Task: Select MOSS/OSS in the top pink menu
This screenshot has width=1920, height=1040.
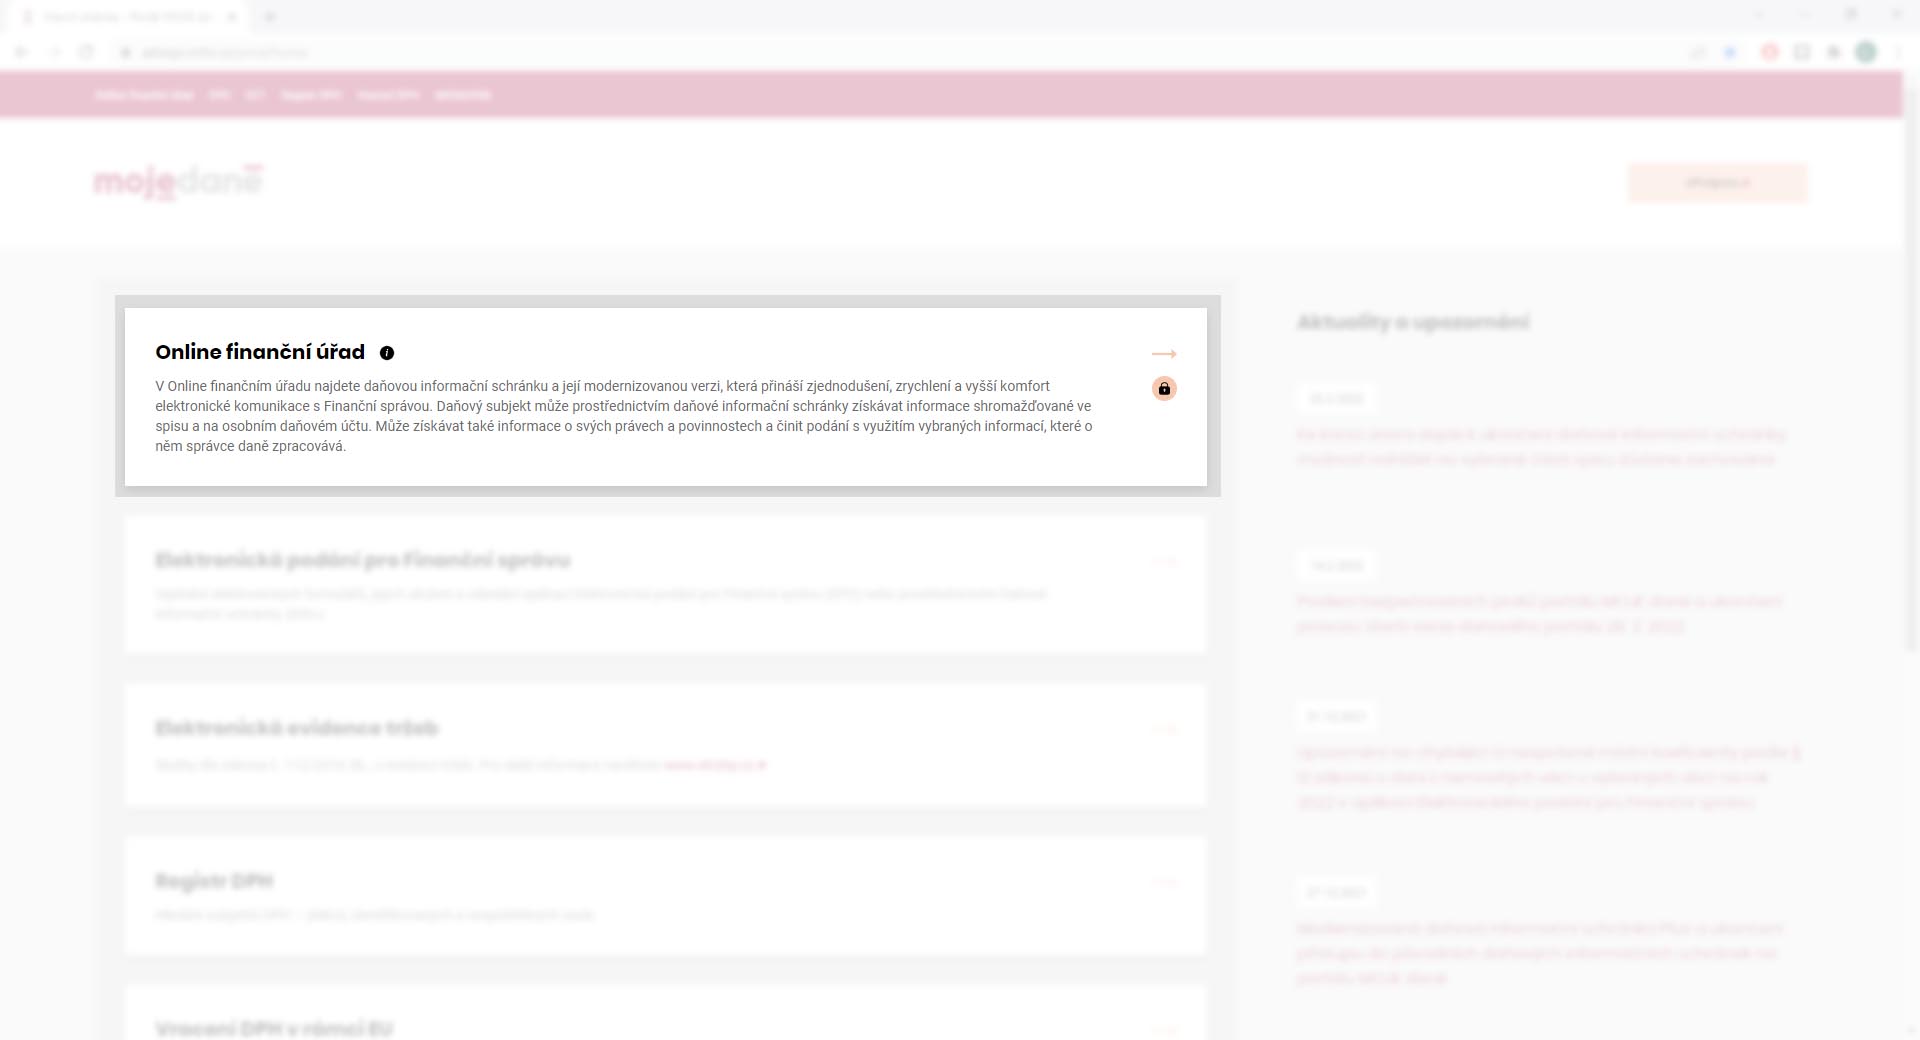Action: tap(463, 95)
